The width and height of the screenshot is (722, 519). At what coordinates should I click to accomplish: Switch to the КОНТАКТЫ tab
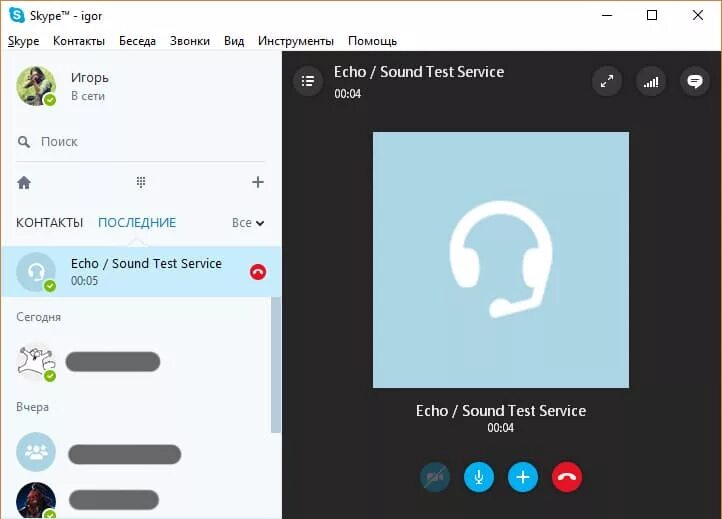click(49, 223)
